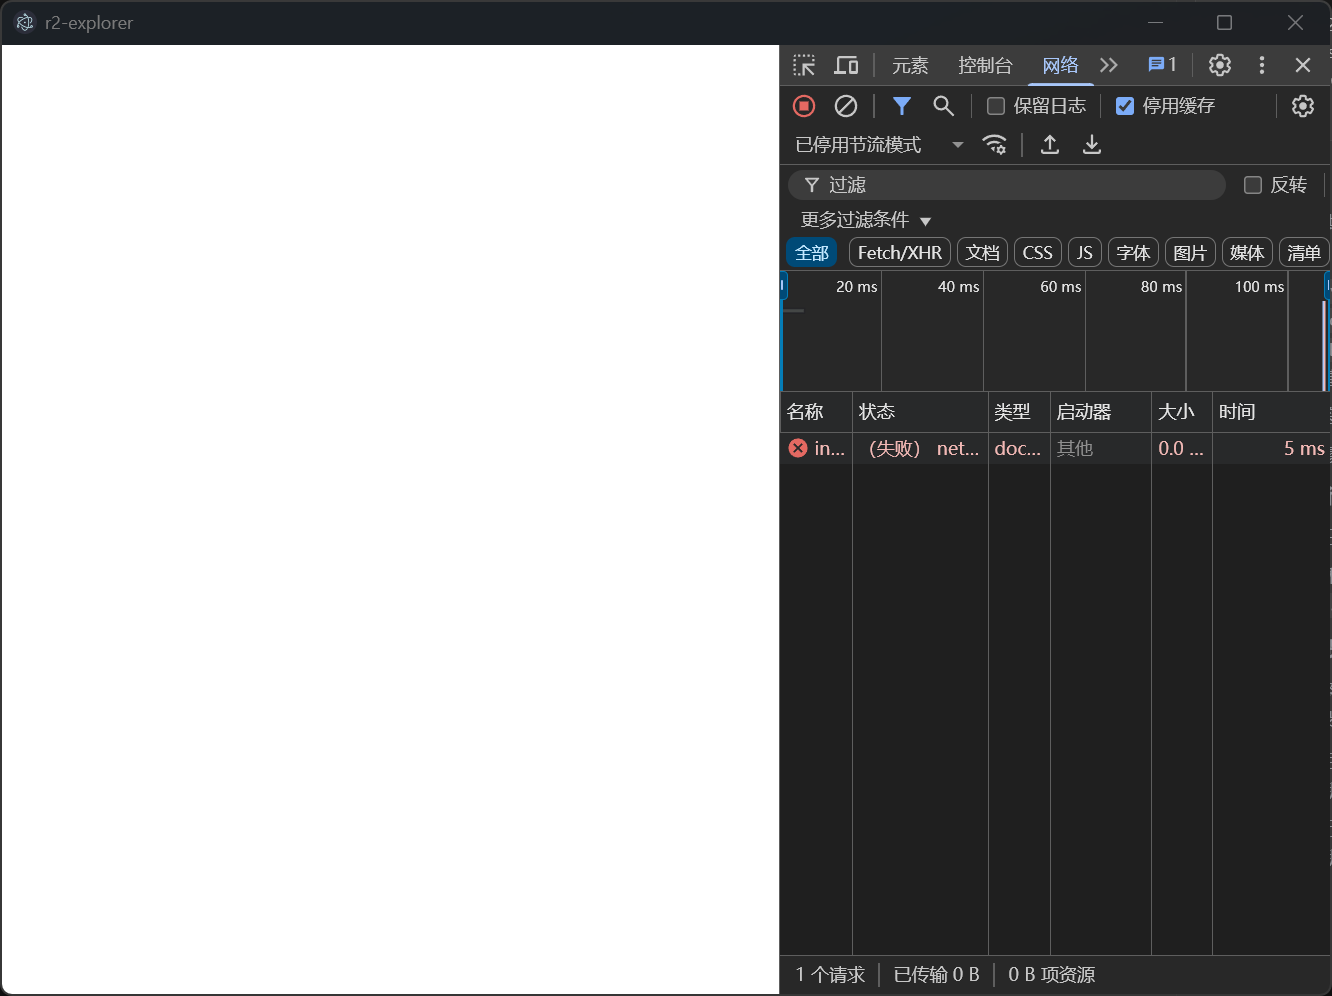Select the 全部 filter chip
This screenshot has height=996, width=1332.
click(x=812, y=253)
